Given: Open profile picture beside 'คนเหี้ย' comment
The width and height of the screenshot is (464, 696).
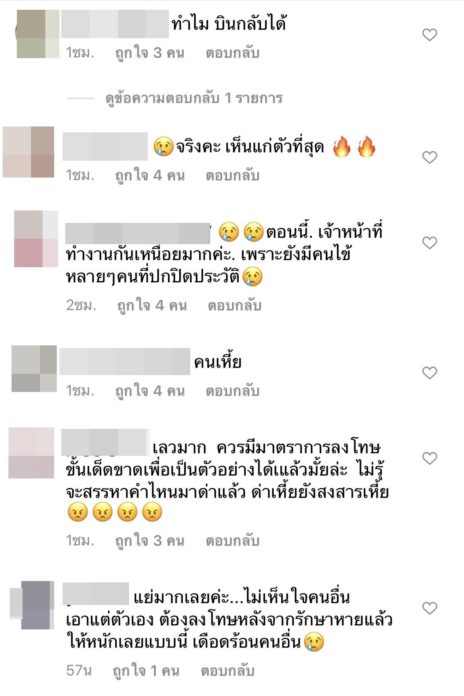Looking at the screenshot, I should (34, 369).
